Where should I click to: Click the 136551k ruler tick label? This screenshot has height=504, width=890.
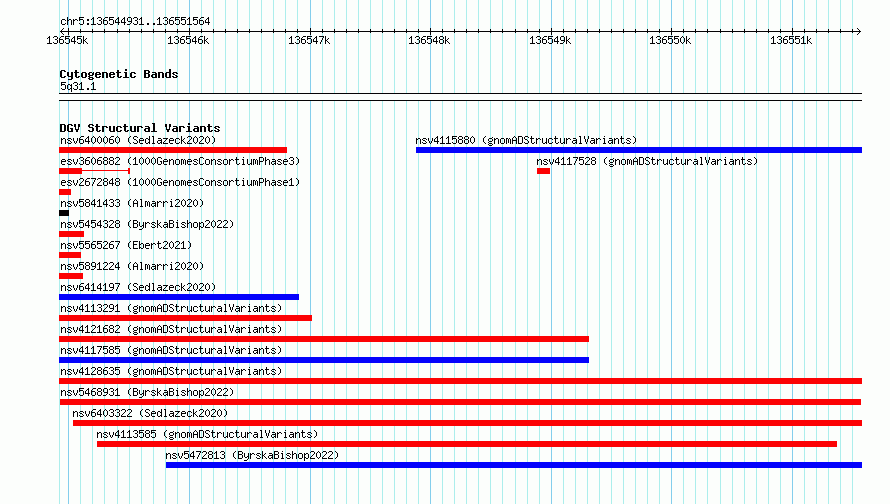coord(791,40)
